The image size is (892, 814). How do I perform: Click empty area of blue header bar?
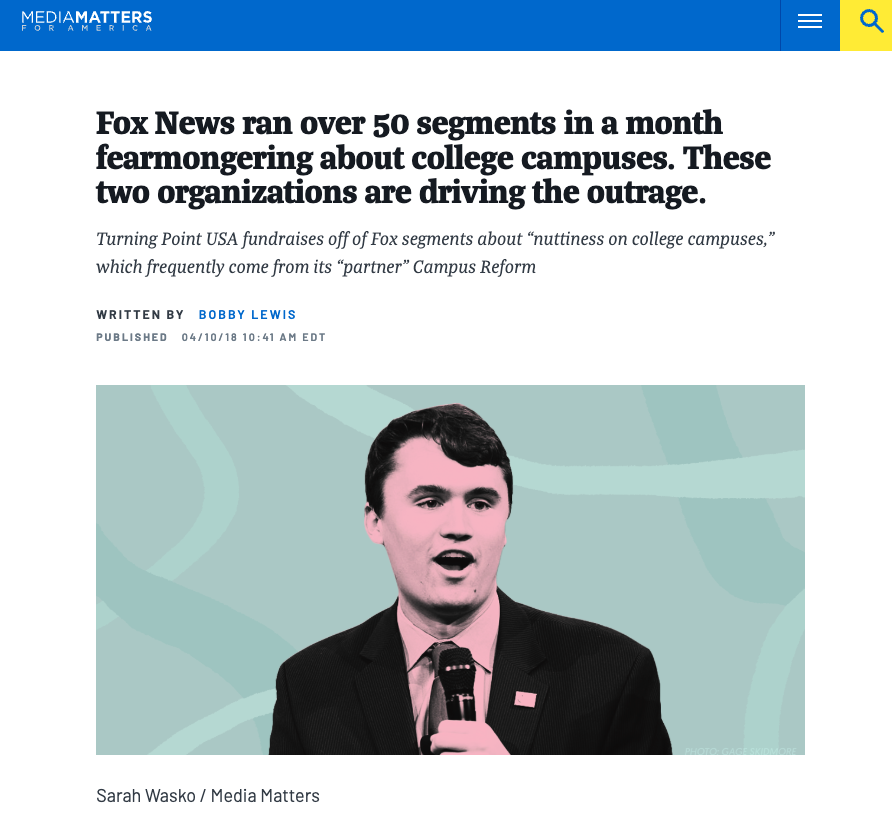pyautogui.click(x=450, y=25)
